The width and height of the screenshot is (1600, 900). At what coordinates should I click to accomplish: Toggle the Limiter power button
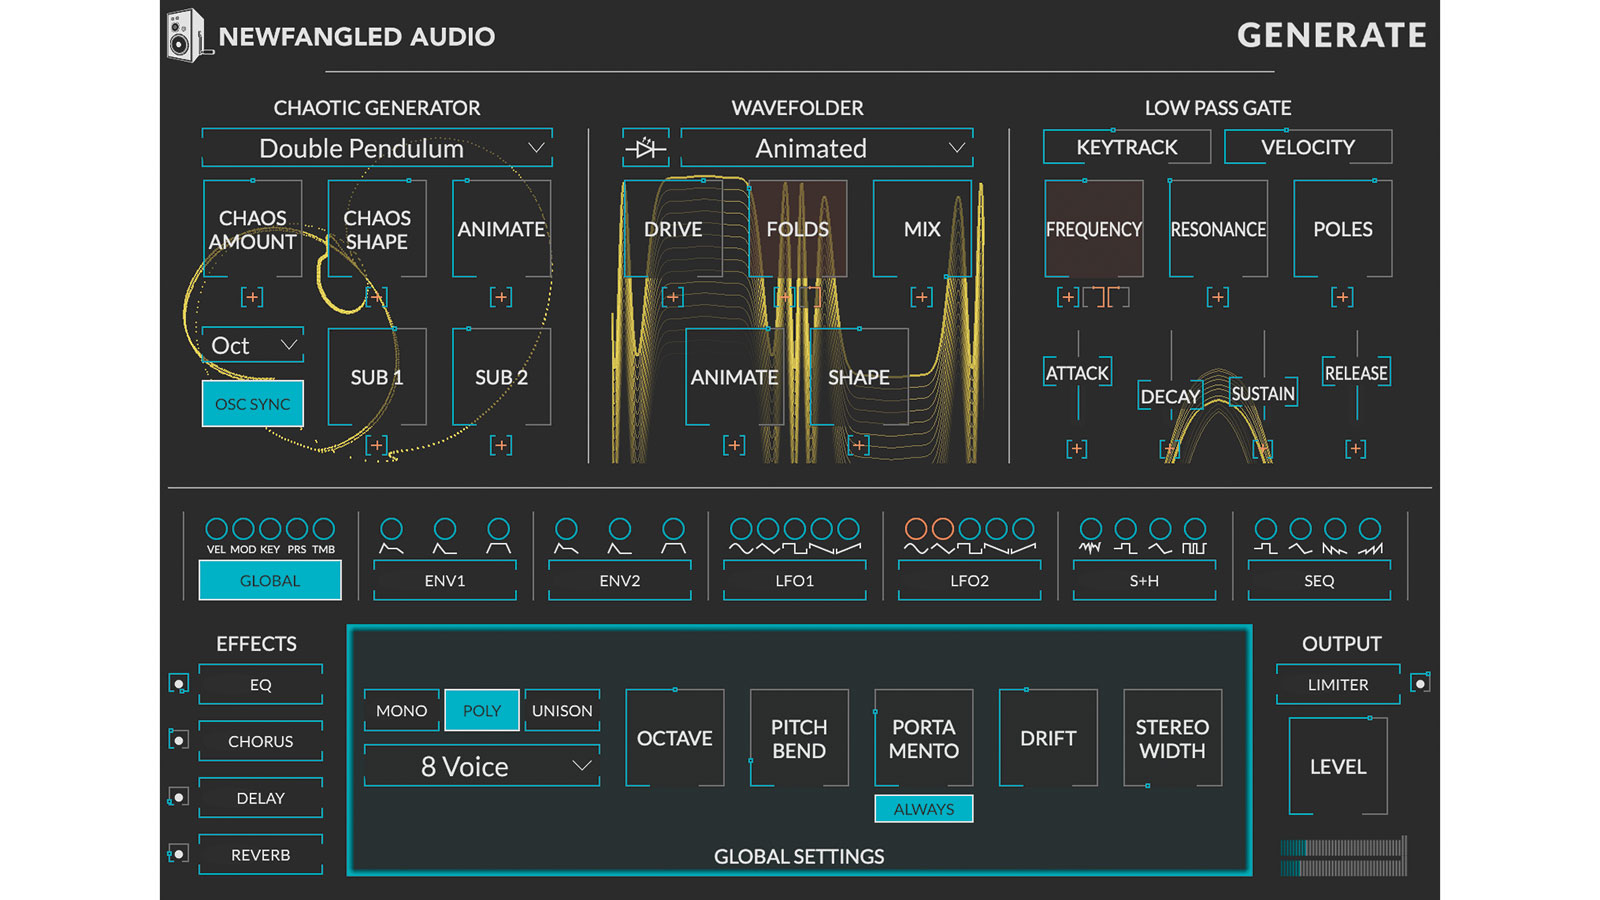pos(1420,684)
